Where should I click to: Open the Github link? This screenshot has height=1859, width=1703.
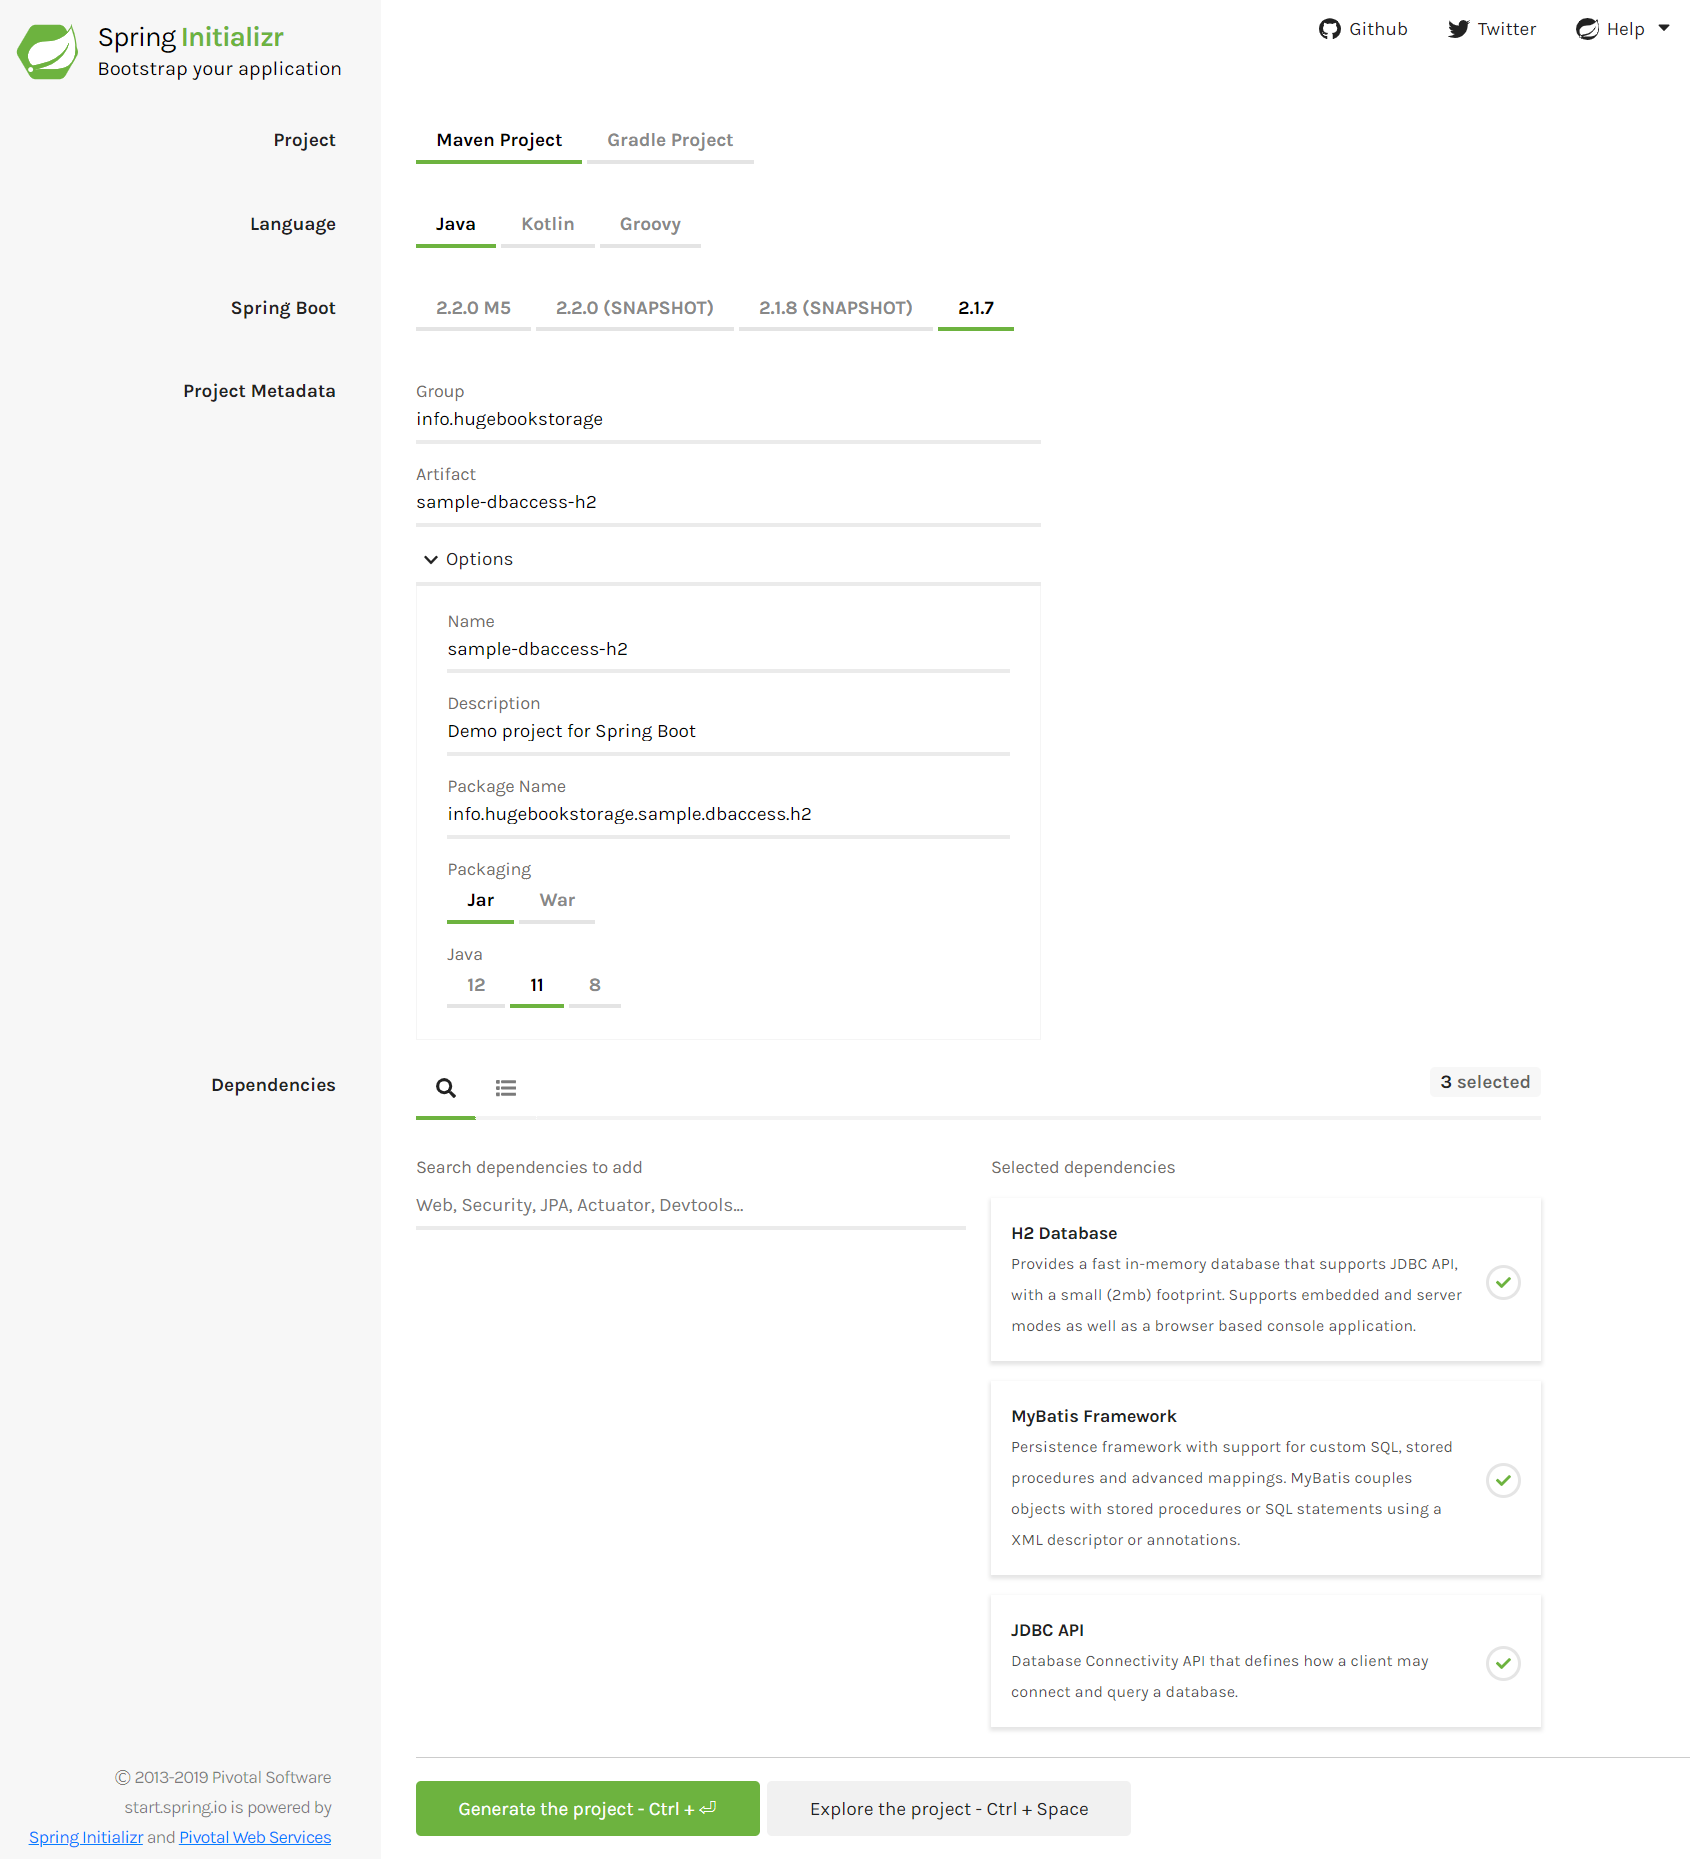click(1363, 29)
